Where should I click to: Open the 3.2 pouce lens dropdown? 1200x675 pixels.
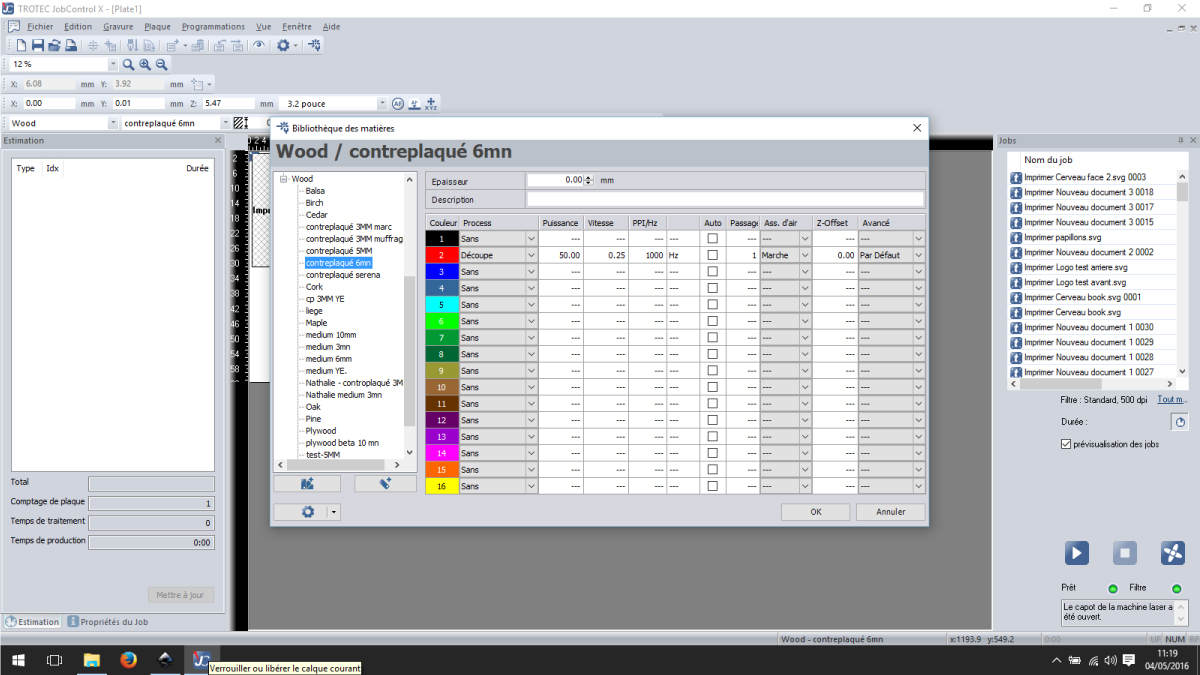[x=382, y=103]
